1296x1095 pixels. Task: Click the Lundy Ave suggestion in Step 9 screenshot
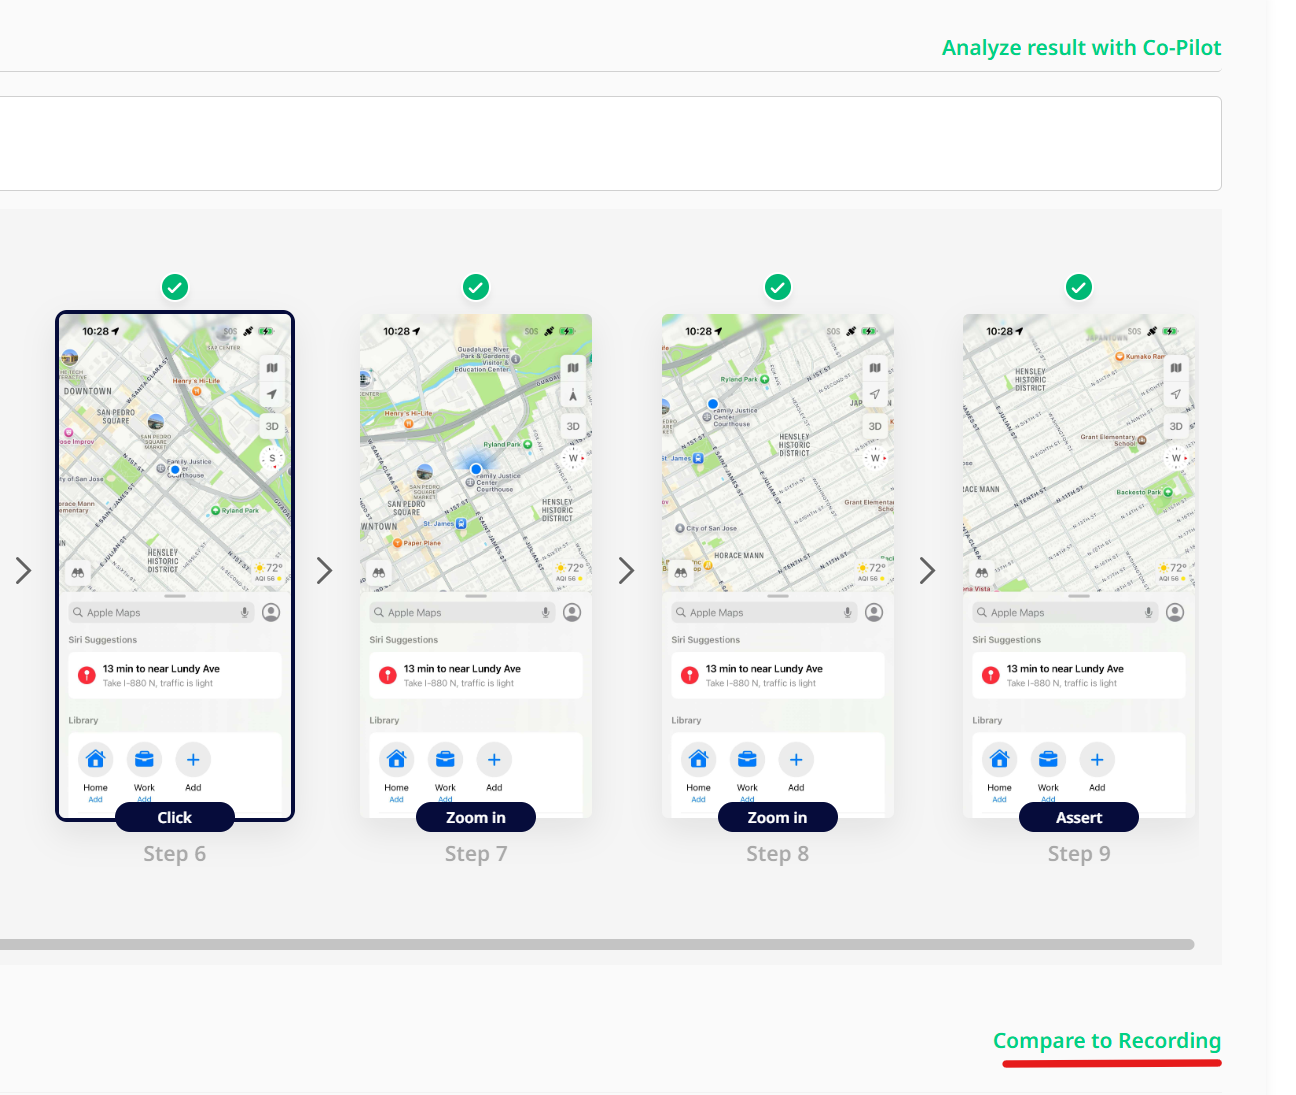tap(1079, 675)
